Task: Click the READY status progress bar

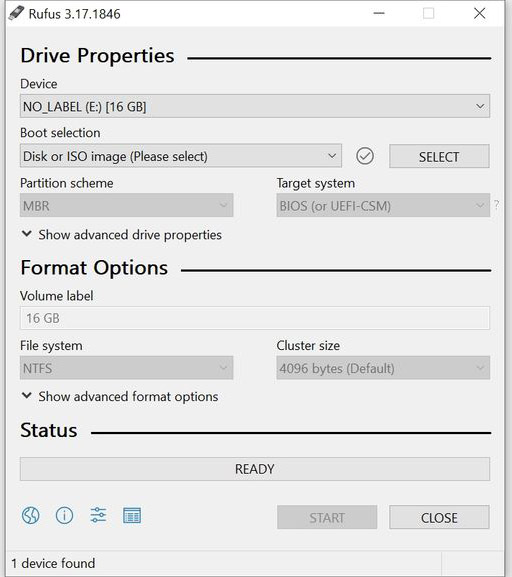Action: (x=255, y=469)
